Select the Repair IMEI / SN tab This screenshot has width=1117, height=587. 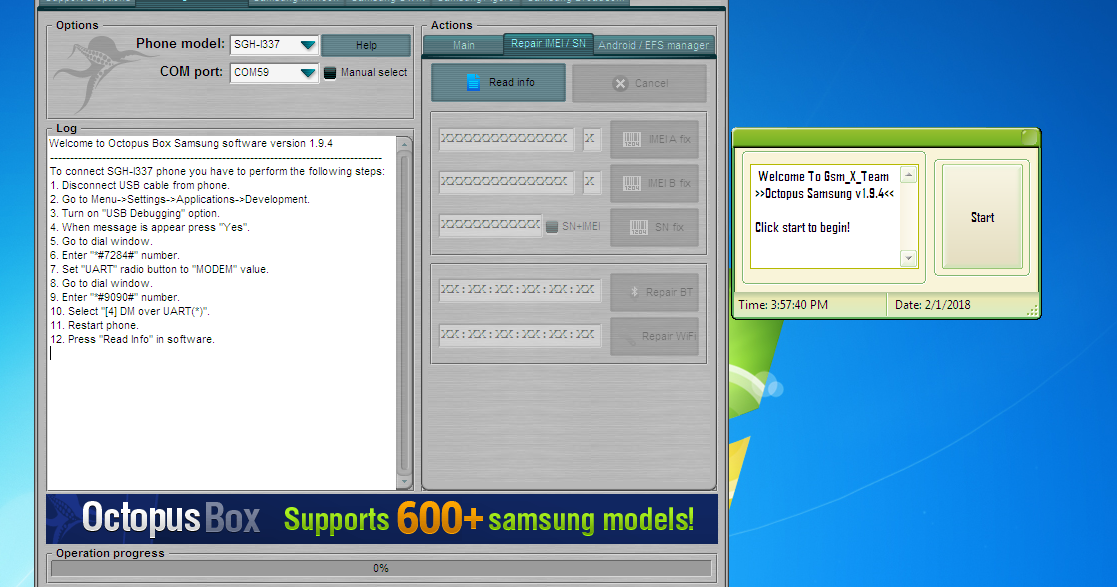[x=548, y=43]
